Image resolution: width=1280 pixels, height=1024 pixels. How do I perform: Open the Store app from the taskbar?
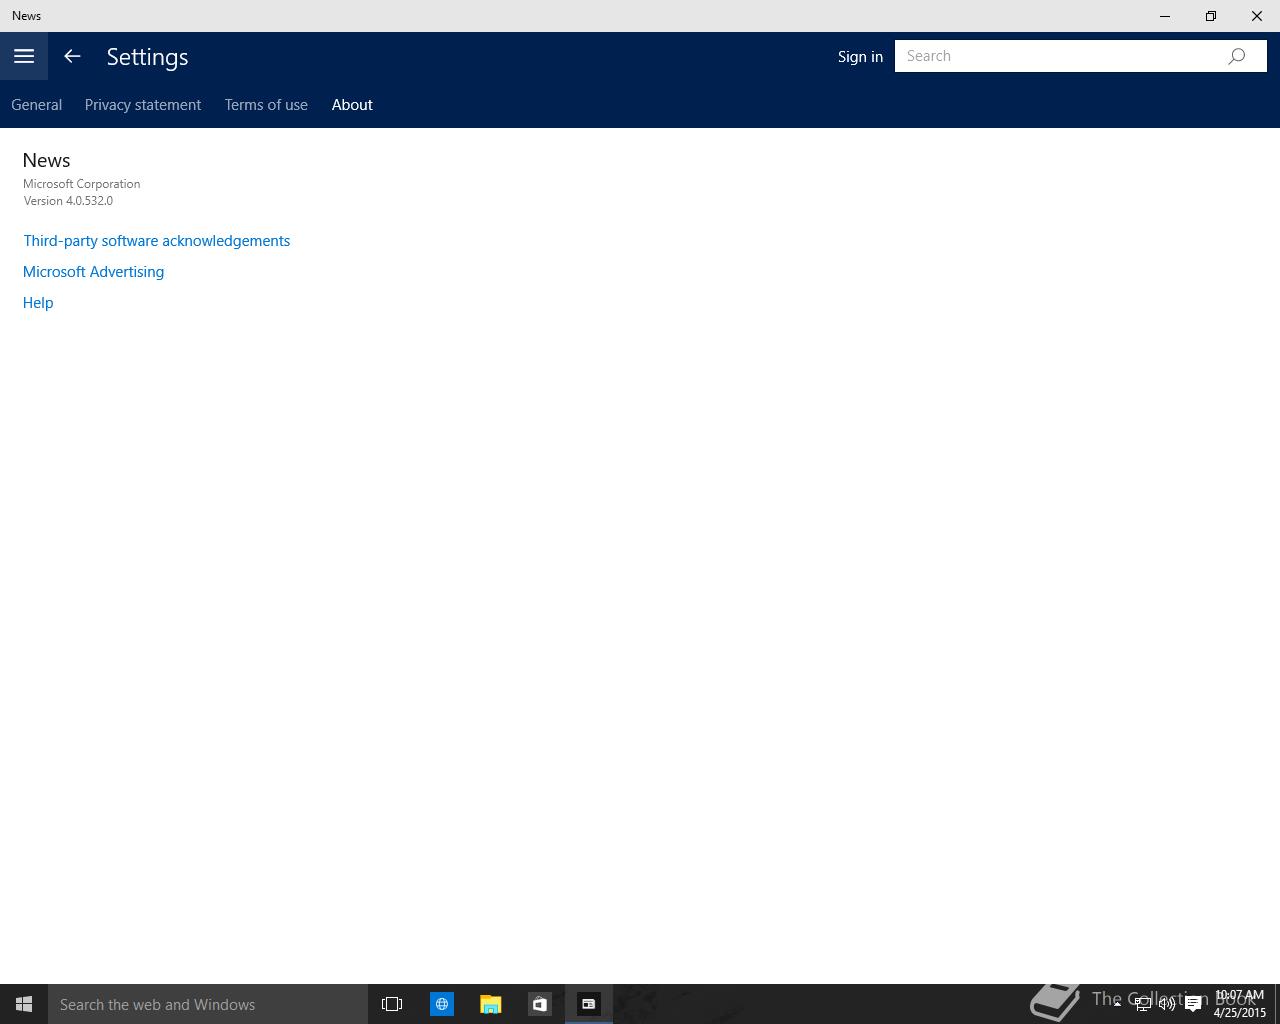539,1004
